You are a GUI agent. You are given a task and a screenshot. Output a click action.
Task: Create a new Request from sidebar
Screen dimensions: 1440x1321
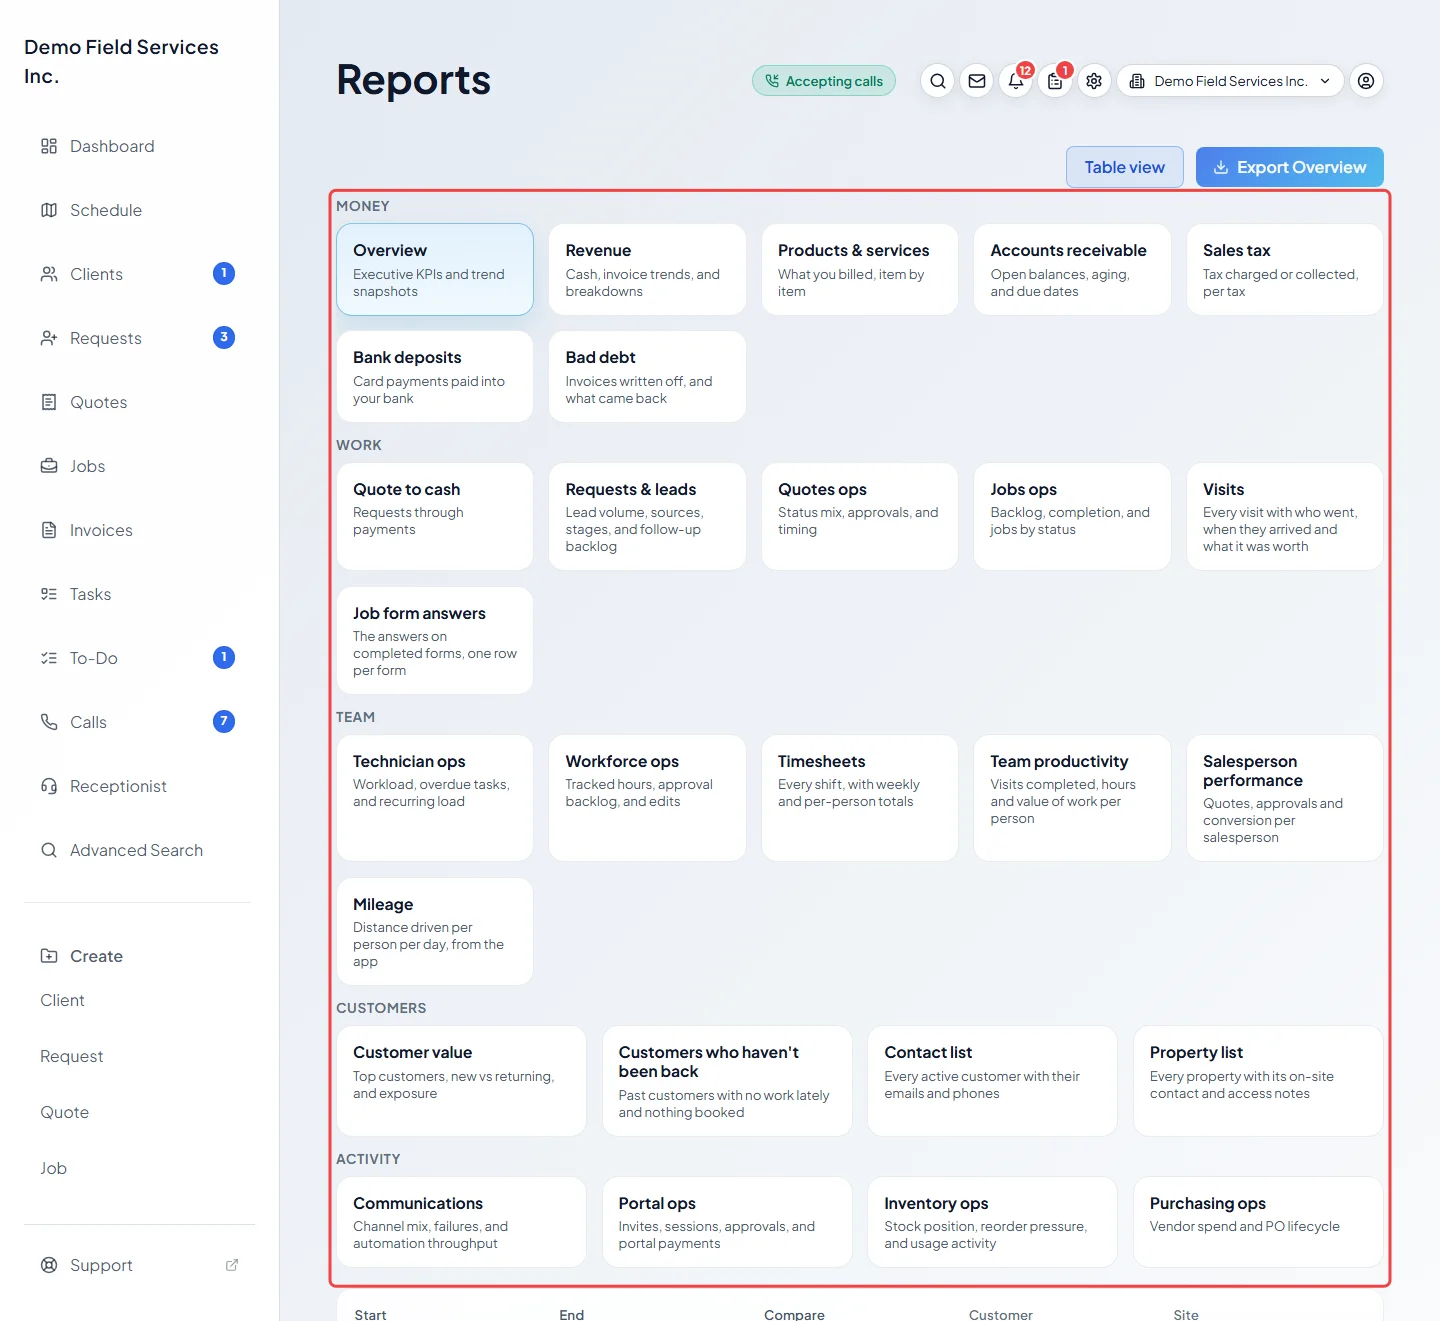[x=72, y=1056]
